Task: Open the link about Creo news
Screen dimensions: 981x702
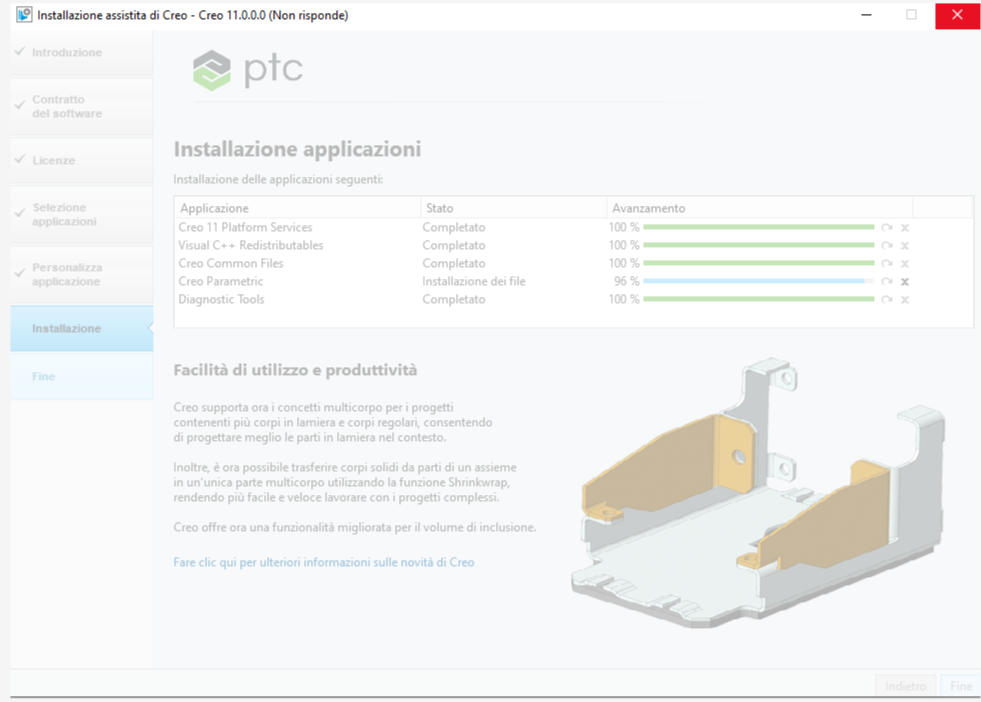Action: click(323, 562)
